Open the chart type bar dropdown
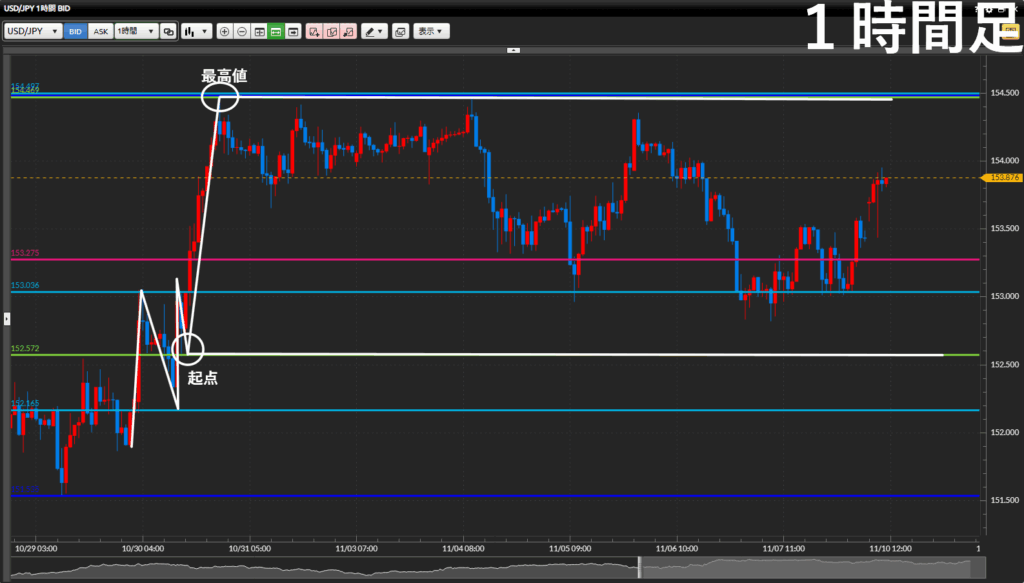Screen dimensions: 1024x583 click(x=195, y=31)
